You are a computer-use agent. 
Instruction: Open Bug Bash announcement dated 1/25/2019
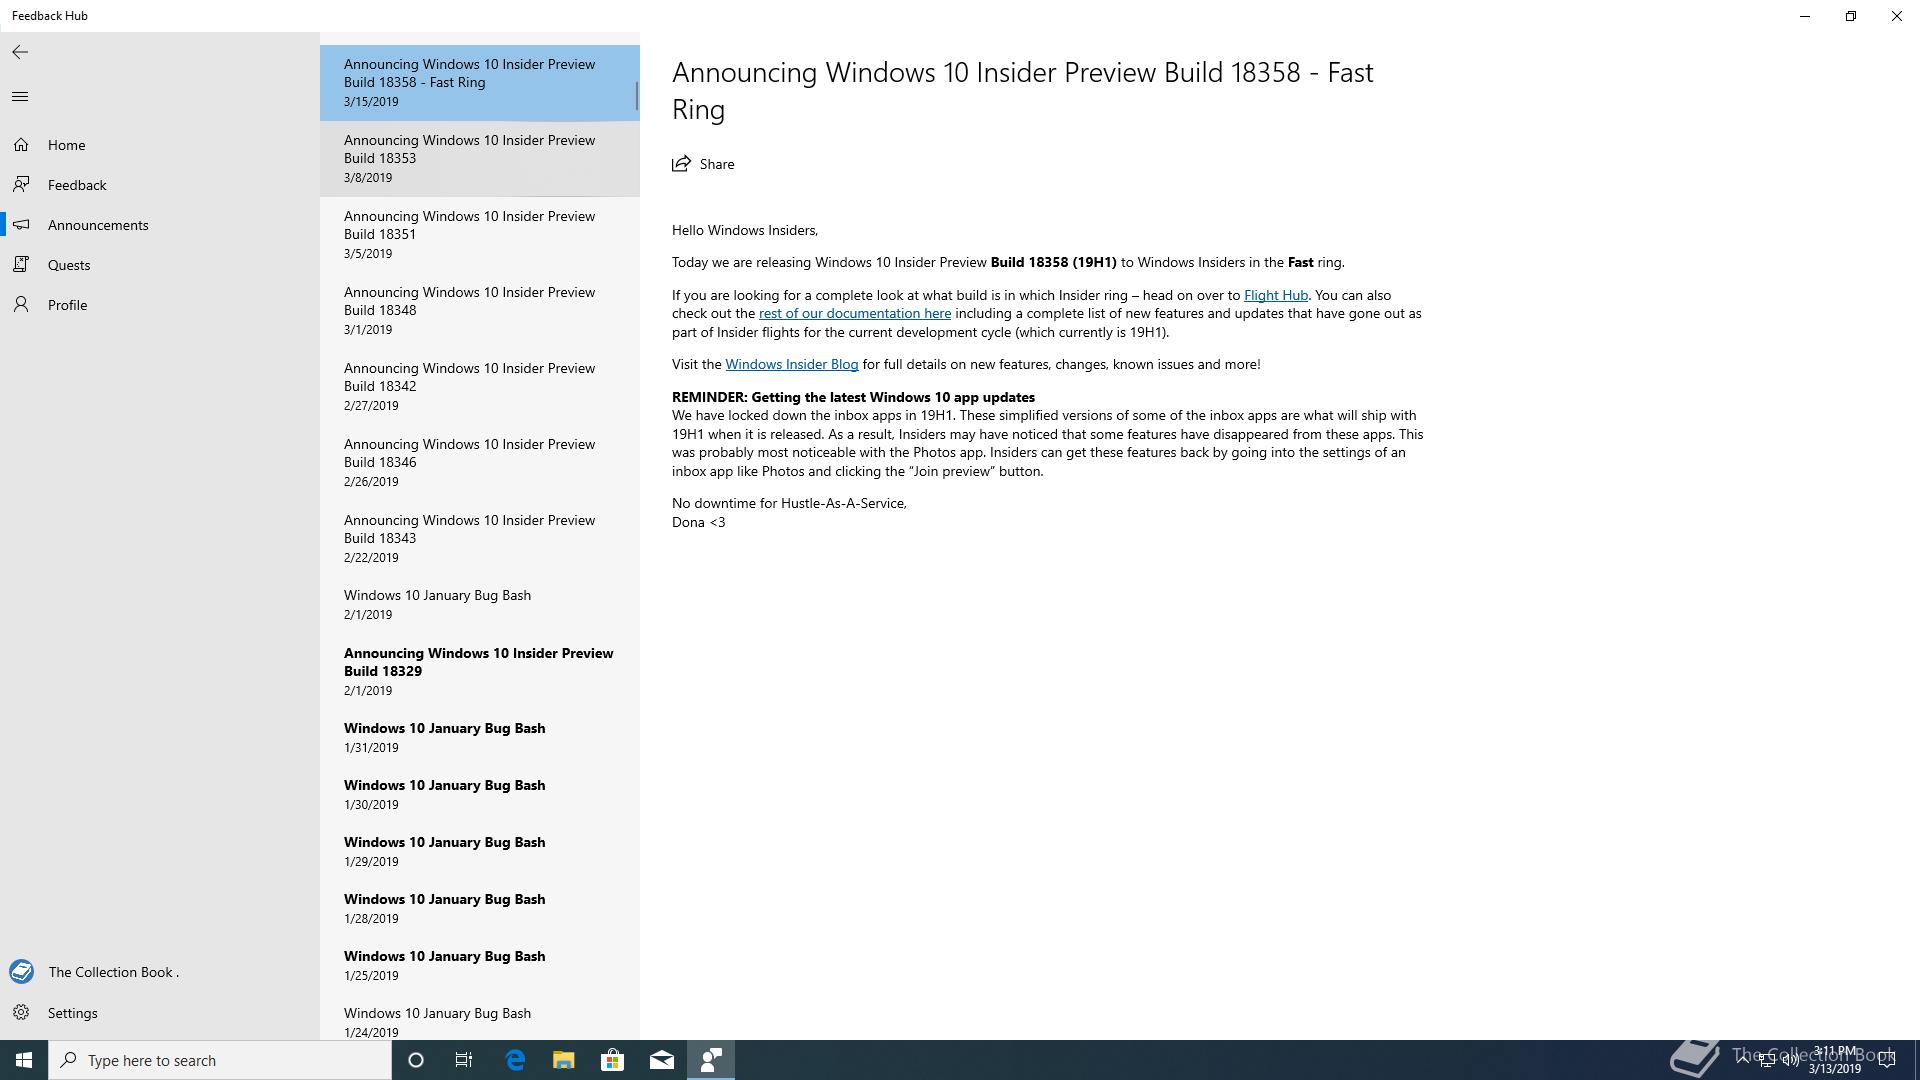tap(480, 966)
